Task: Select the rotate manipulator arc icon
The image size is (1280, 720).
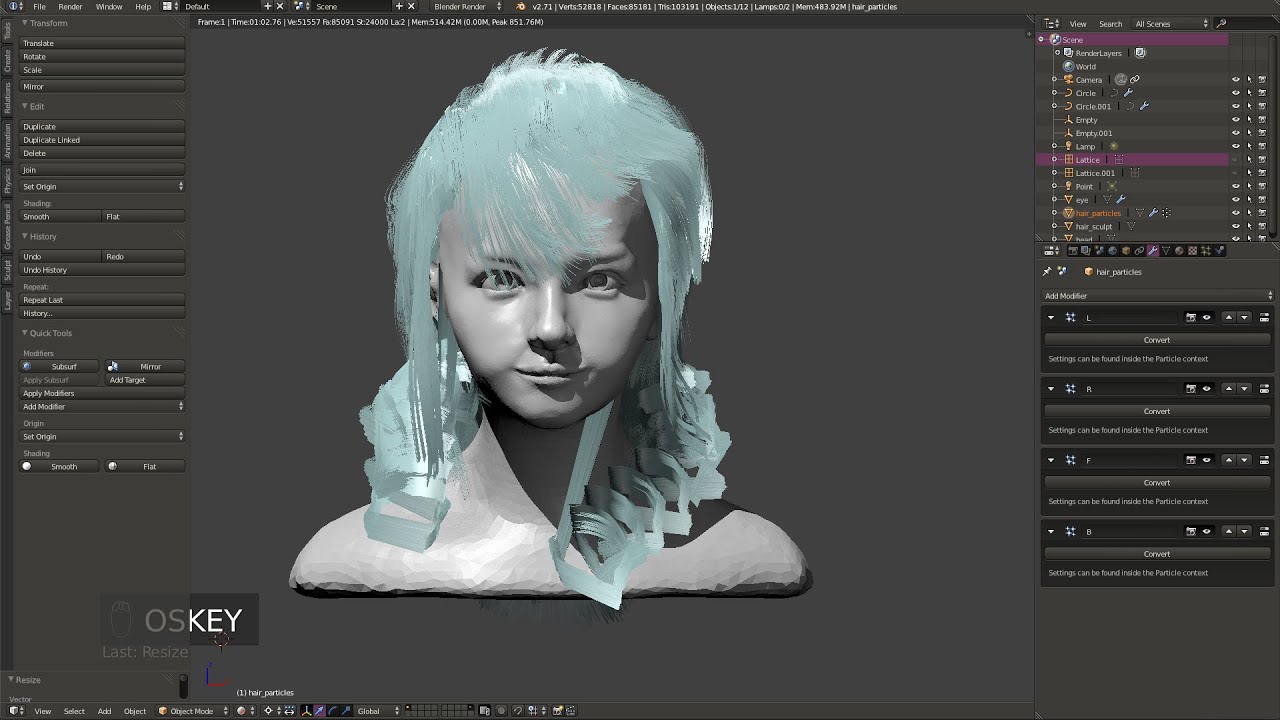Action: pyautogui.click(x=333, y=711)
